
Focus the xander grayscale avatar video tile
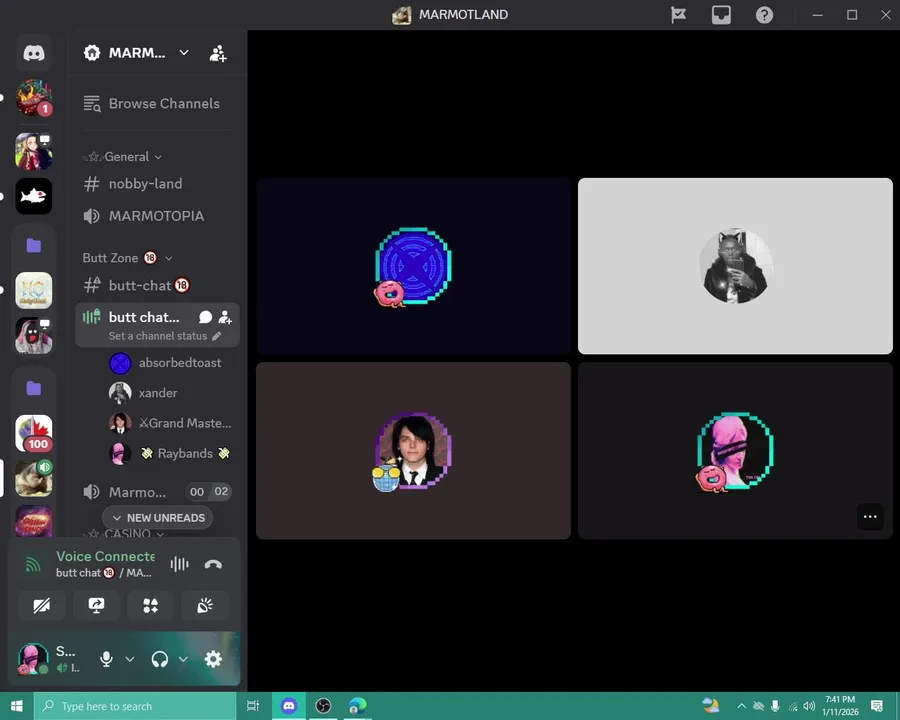(x=735, y=266)
